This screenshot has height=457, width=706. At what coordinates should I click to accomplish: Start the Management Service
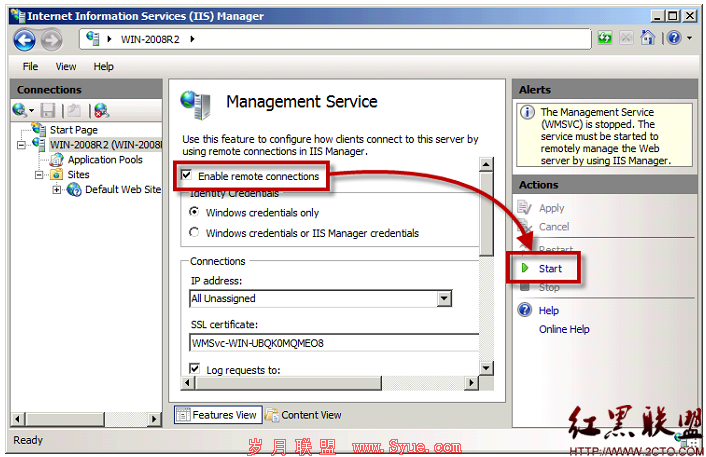coord(550,269)
